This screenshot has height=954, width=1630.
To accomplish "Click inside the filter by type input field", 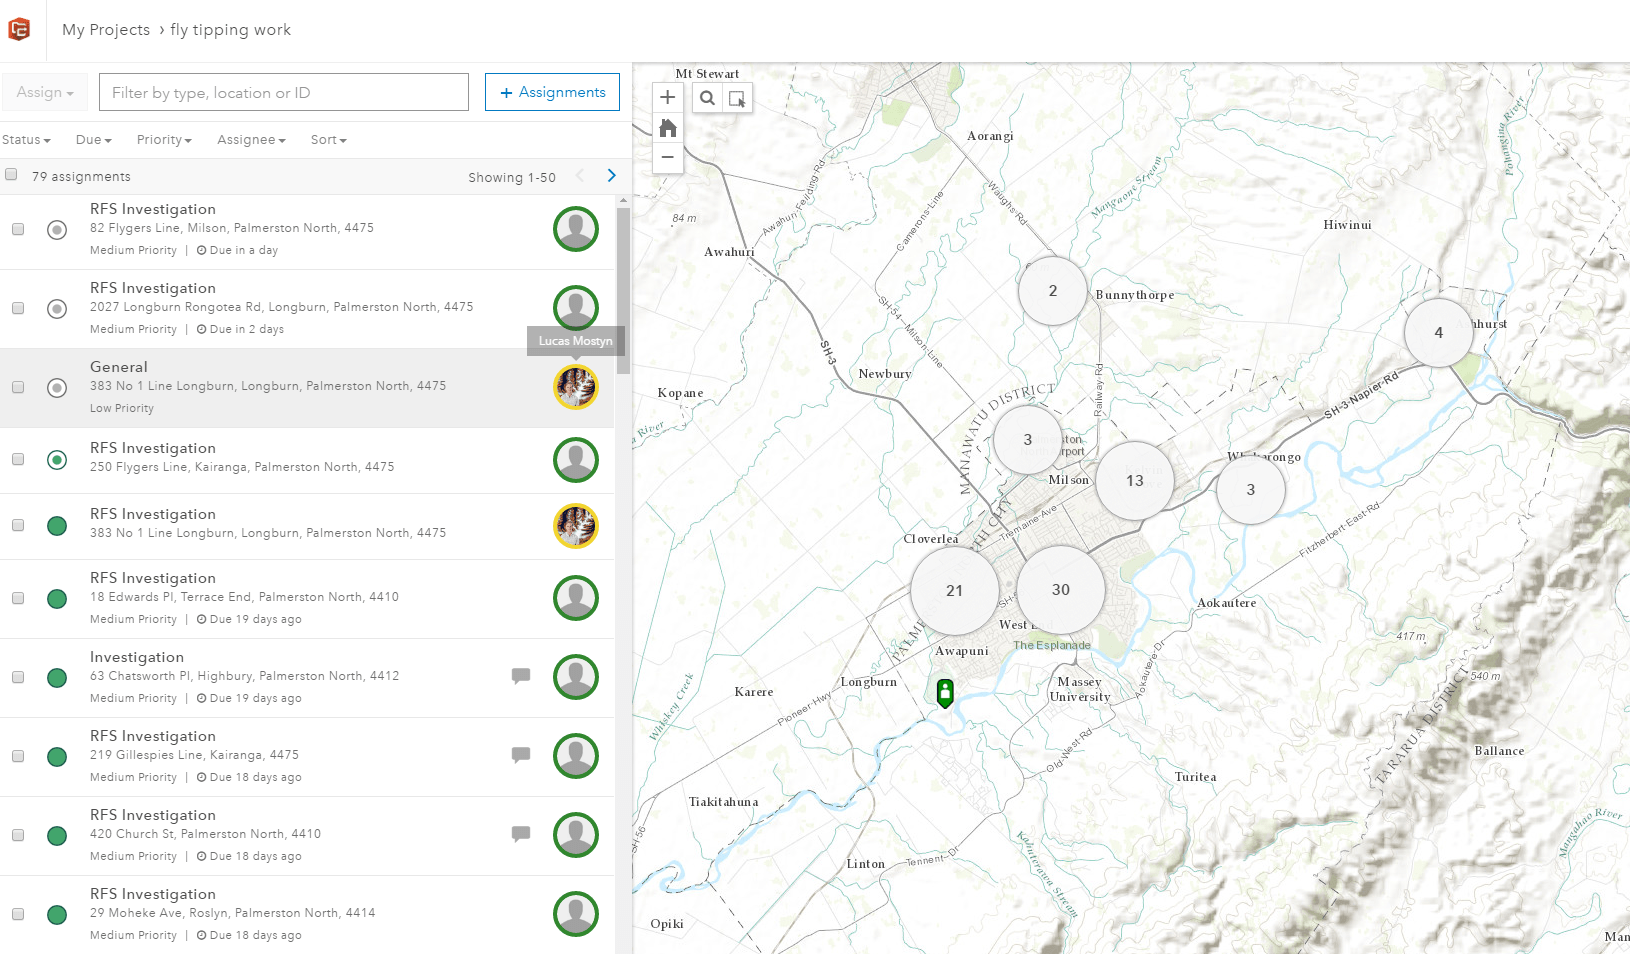I will [x=283, y=91].
